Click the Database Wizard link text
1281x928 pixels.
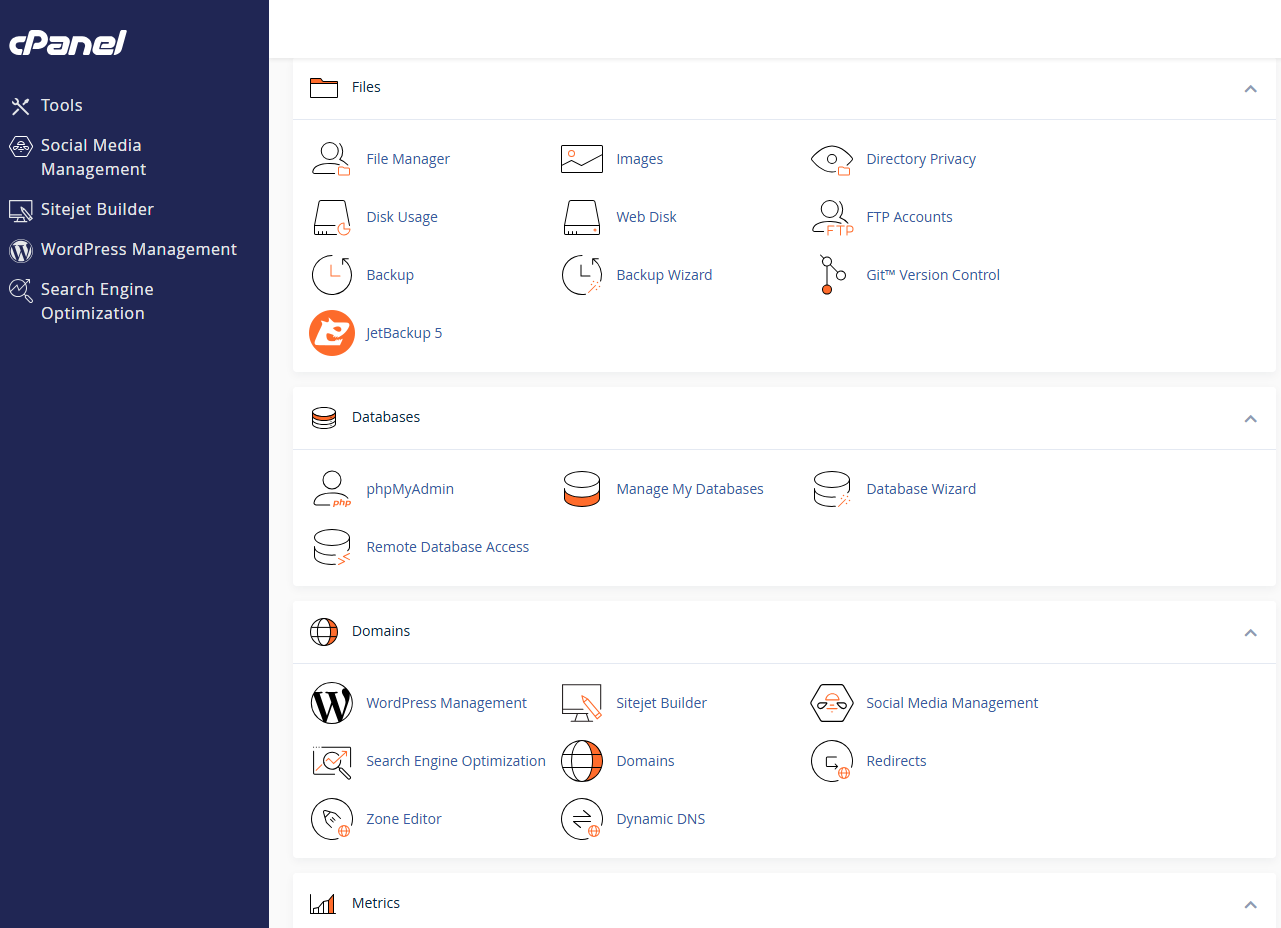pos(921,489)
